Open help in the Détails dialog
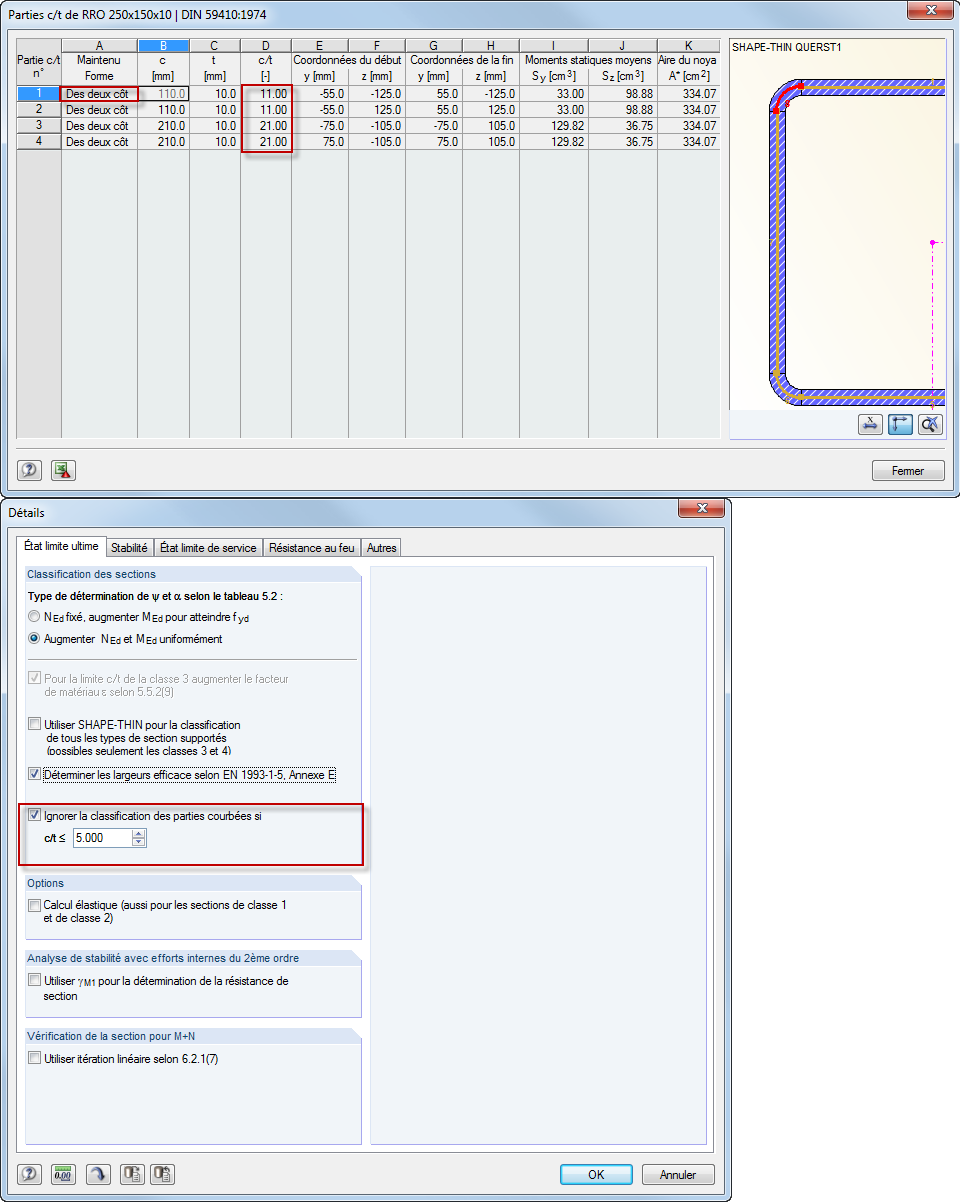Screen dimensions: 960x1202 coord(30,1174)
